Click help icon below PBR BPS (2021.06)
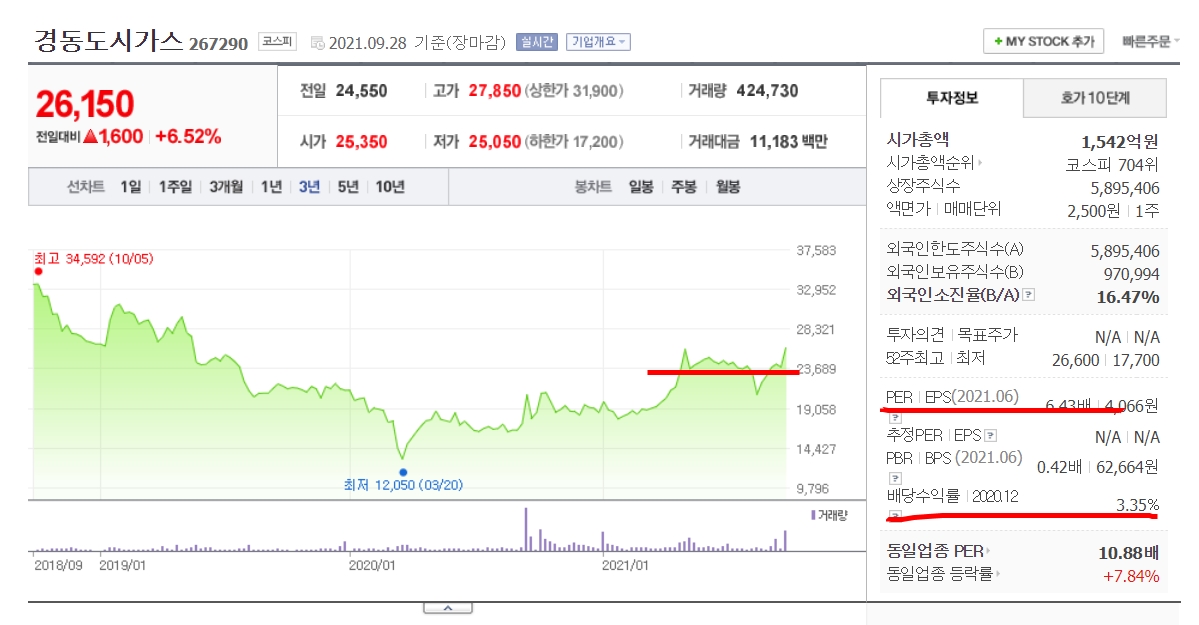1199x625 pixels. pos(895,478)
